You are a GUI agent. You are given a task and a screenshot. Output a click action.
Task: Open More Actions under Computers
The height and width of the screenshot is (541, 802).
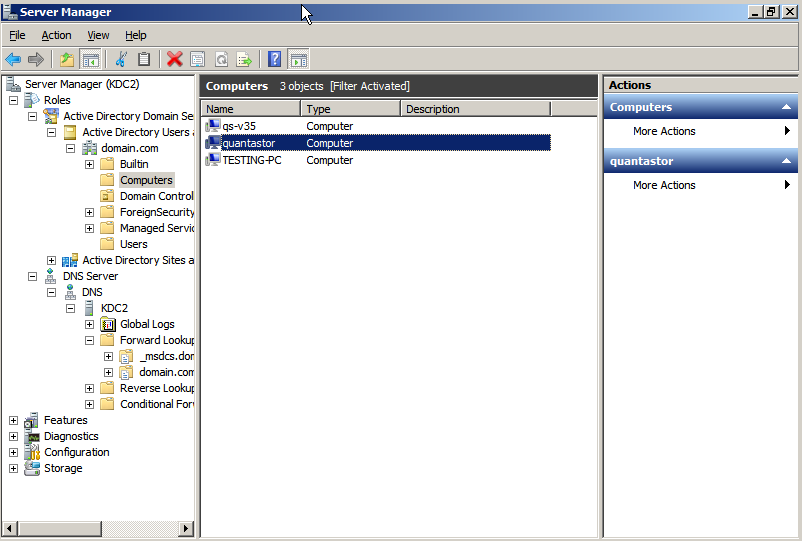click(x=700, y=131)
